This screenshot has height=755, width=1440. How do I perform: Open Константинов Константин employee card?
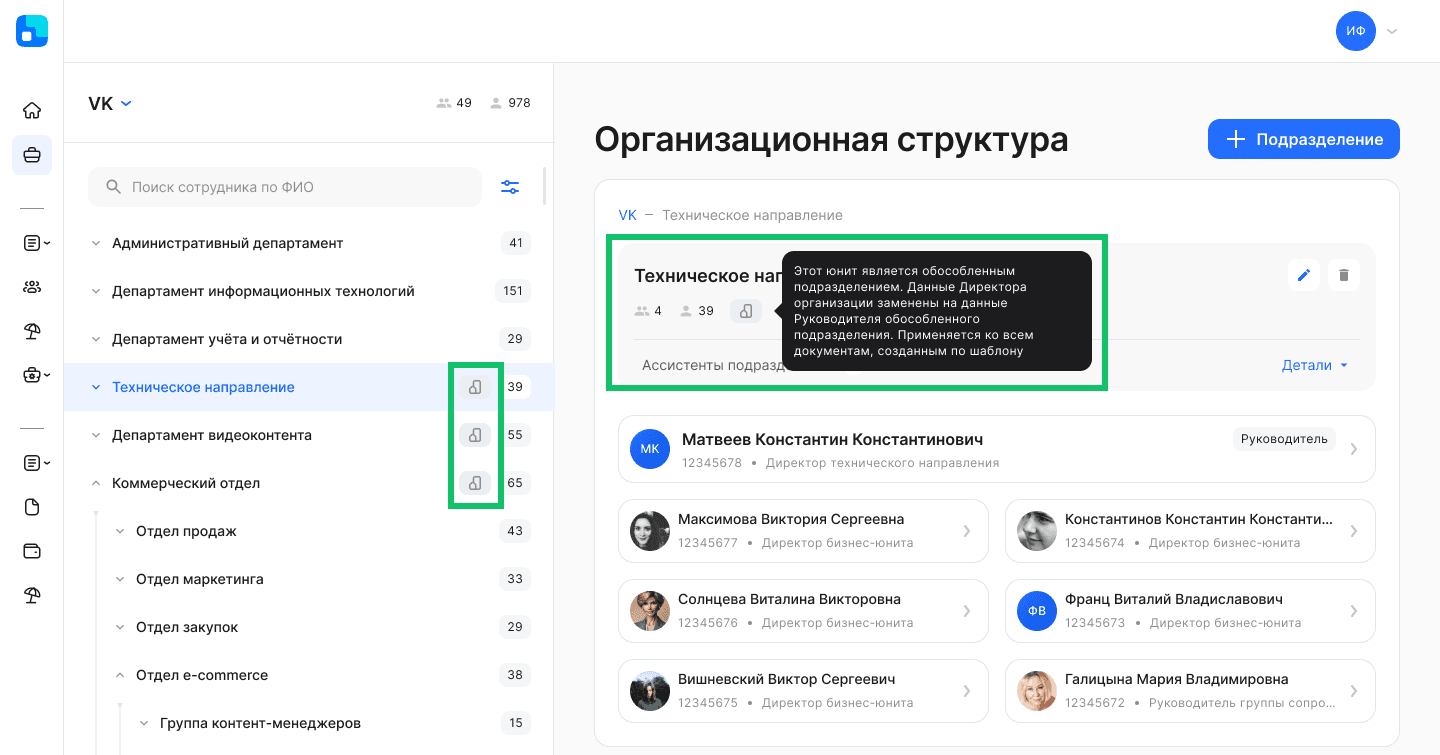1190,530
